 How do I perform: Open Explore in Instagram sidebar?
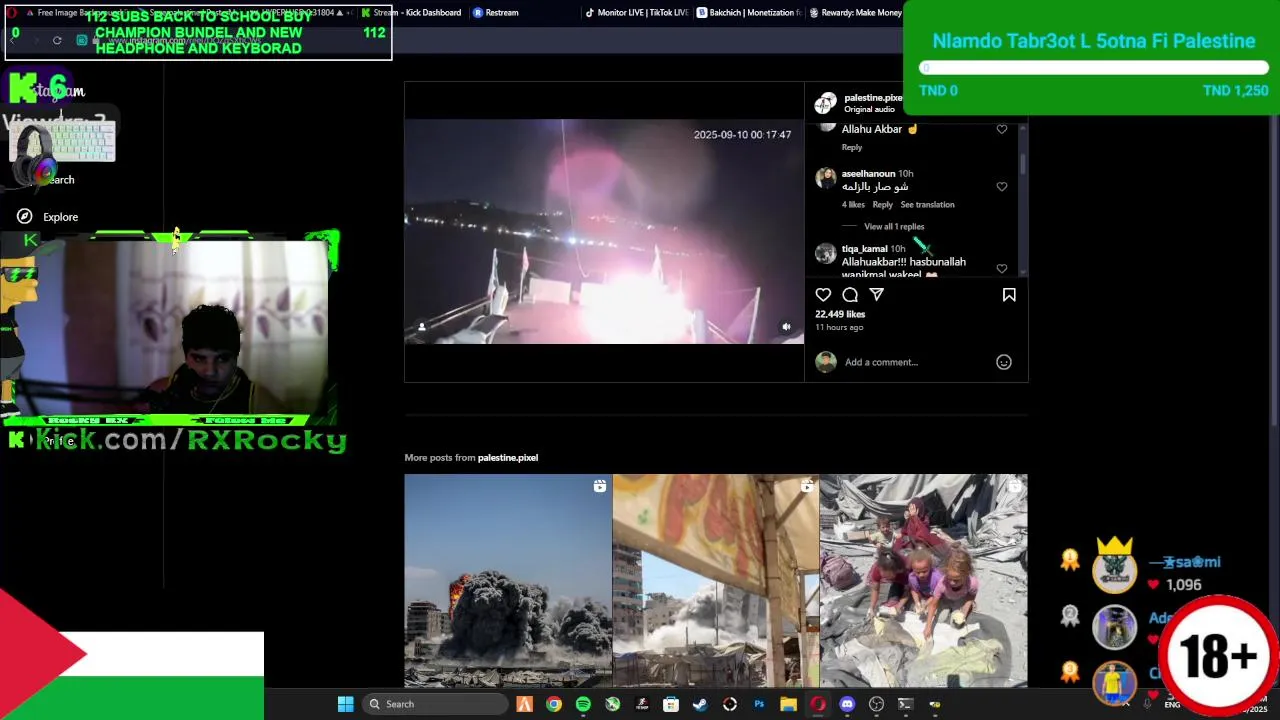coord(47,217)
